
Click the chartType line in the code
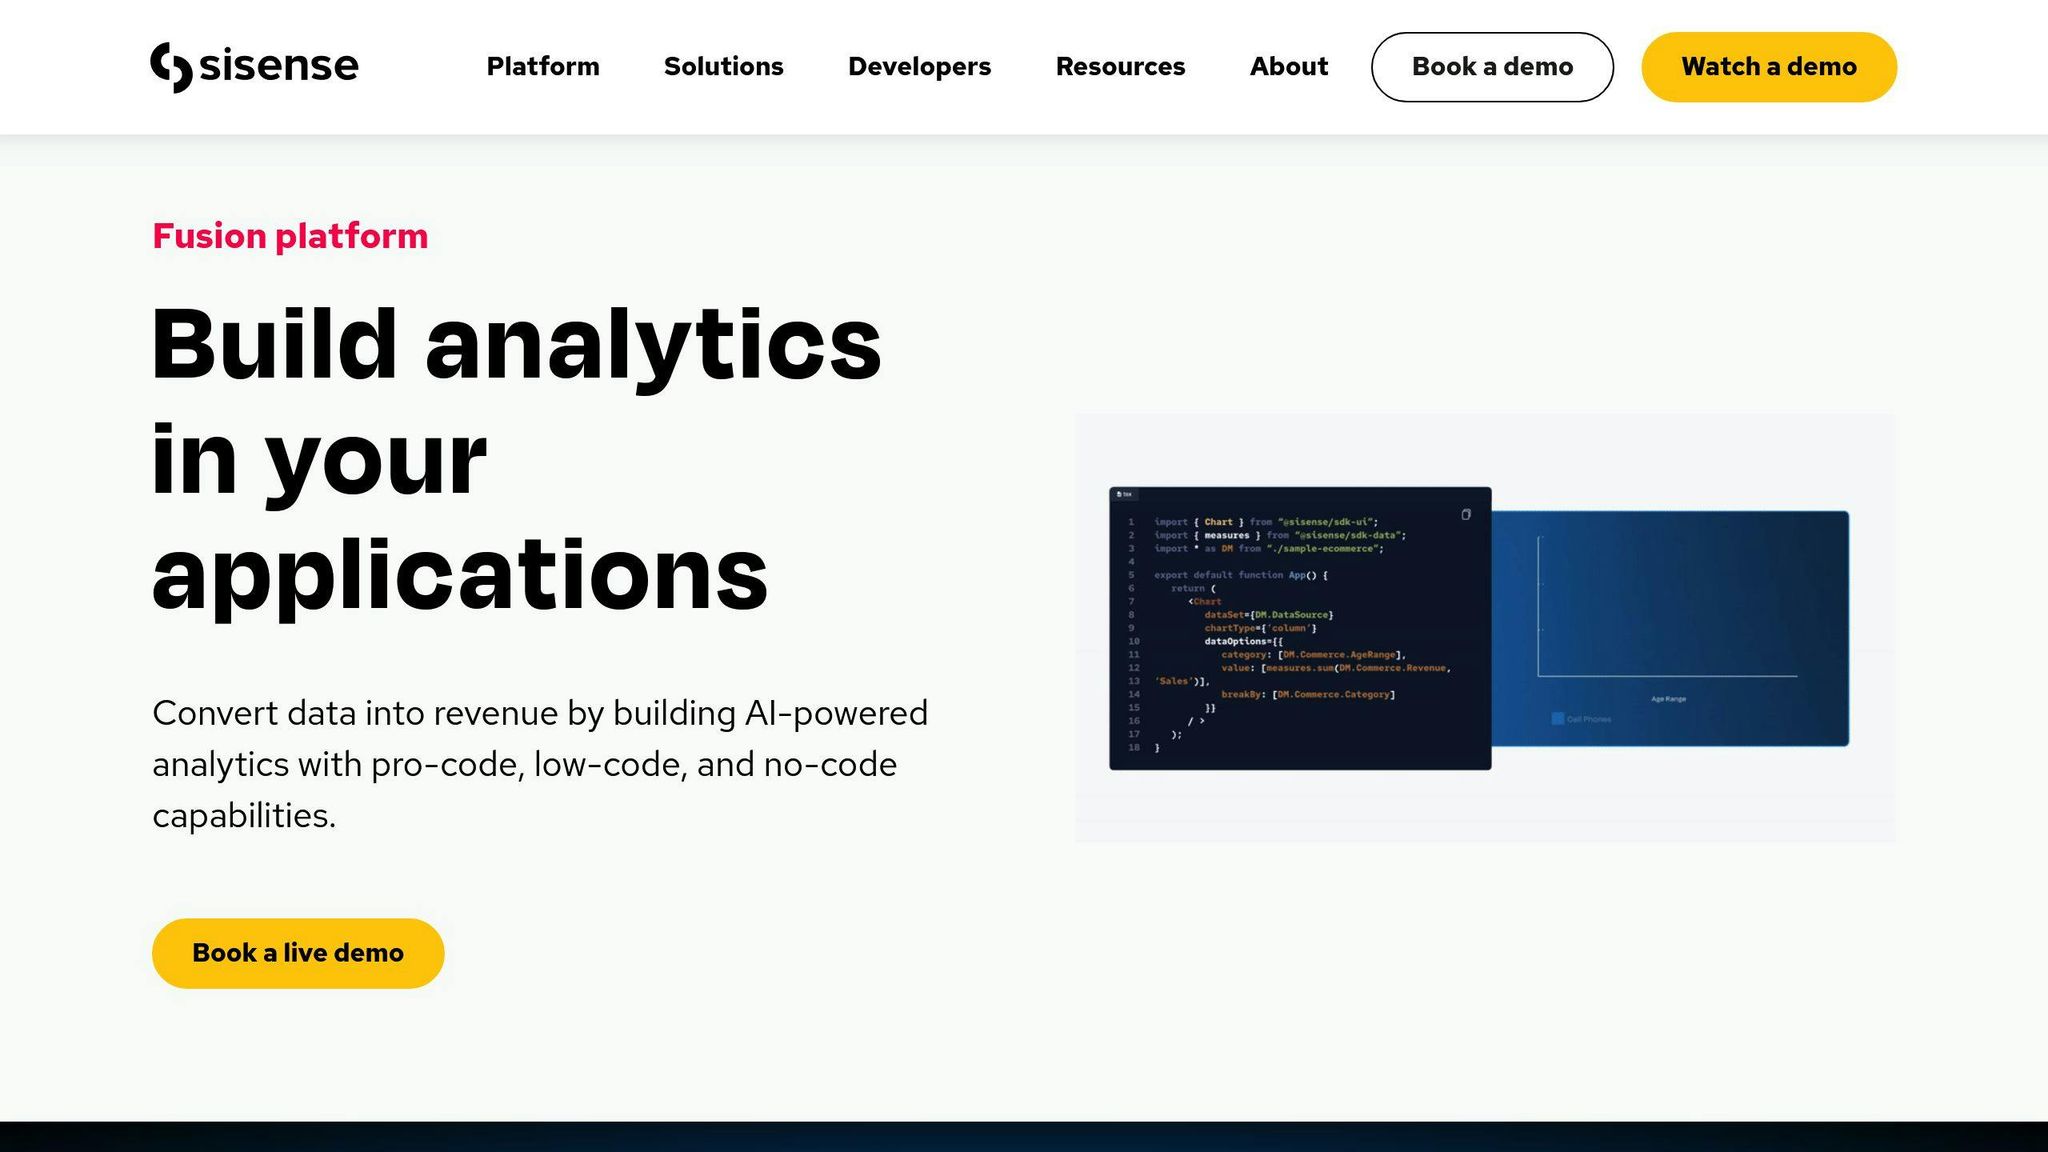pyautogui.click(x=1260, y=628)
